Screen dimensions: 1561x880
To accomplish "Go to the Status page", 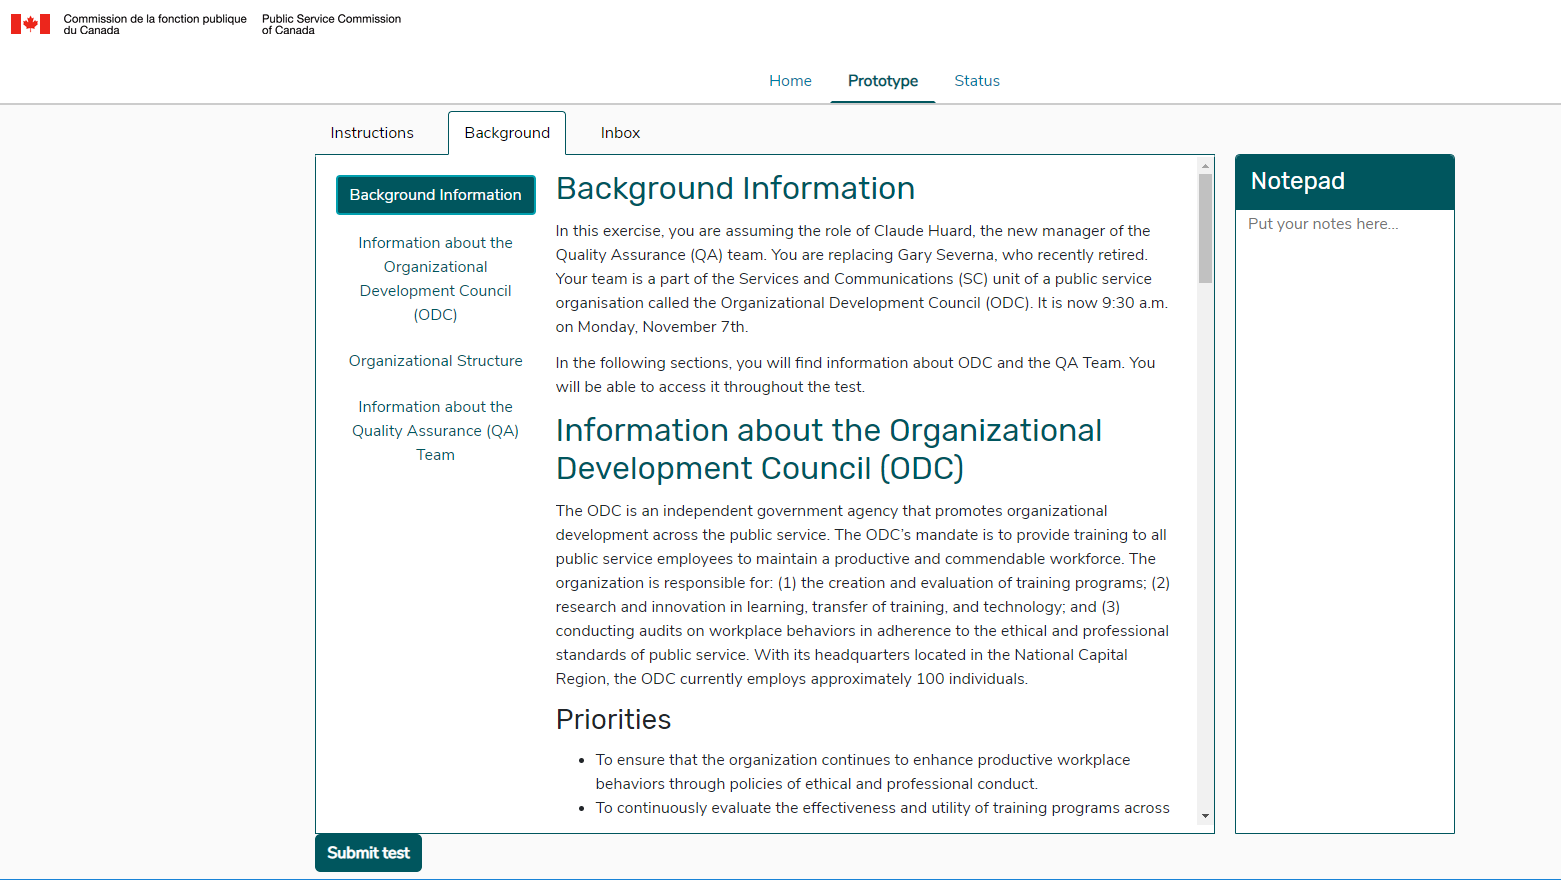I will click(977, 81).
